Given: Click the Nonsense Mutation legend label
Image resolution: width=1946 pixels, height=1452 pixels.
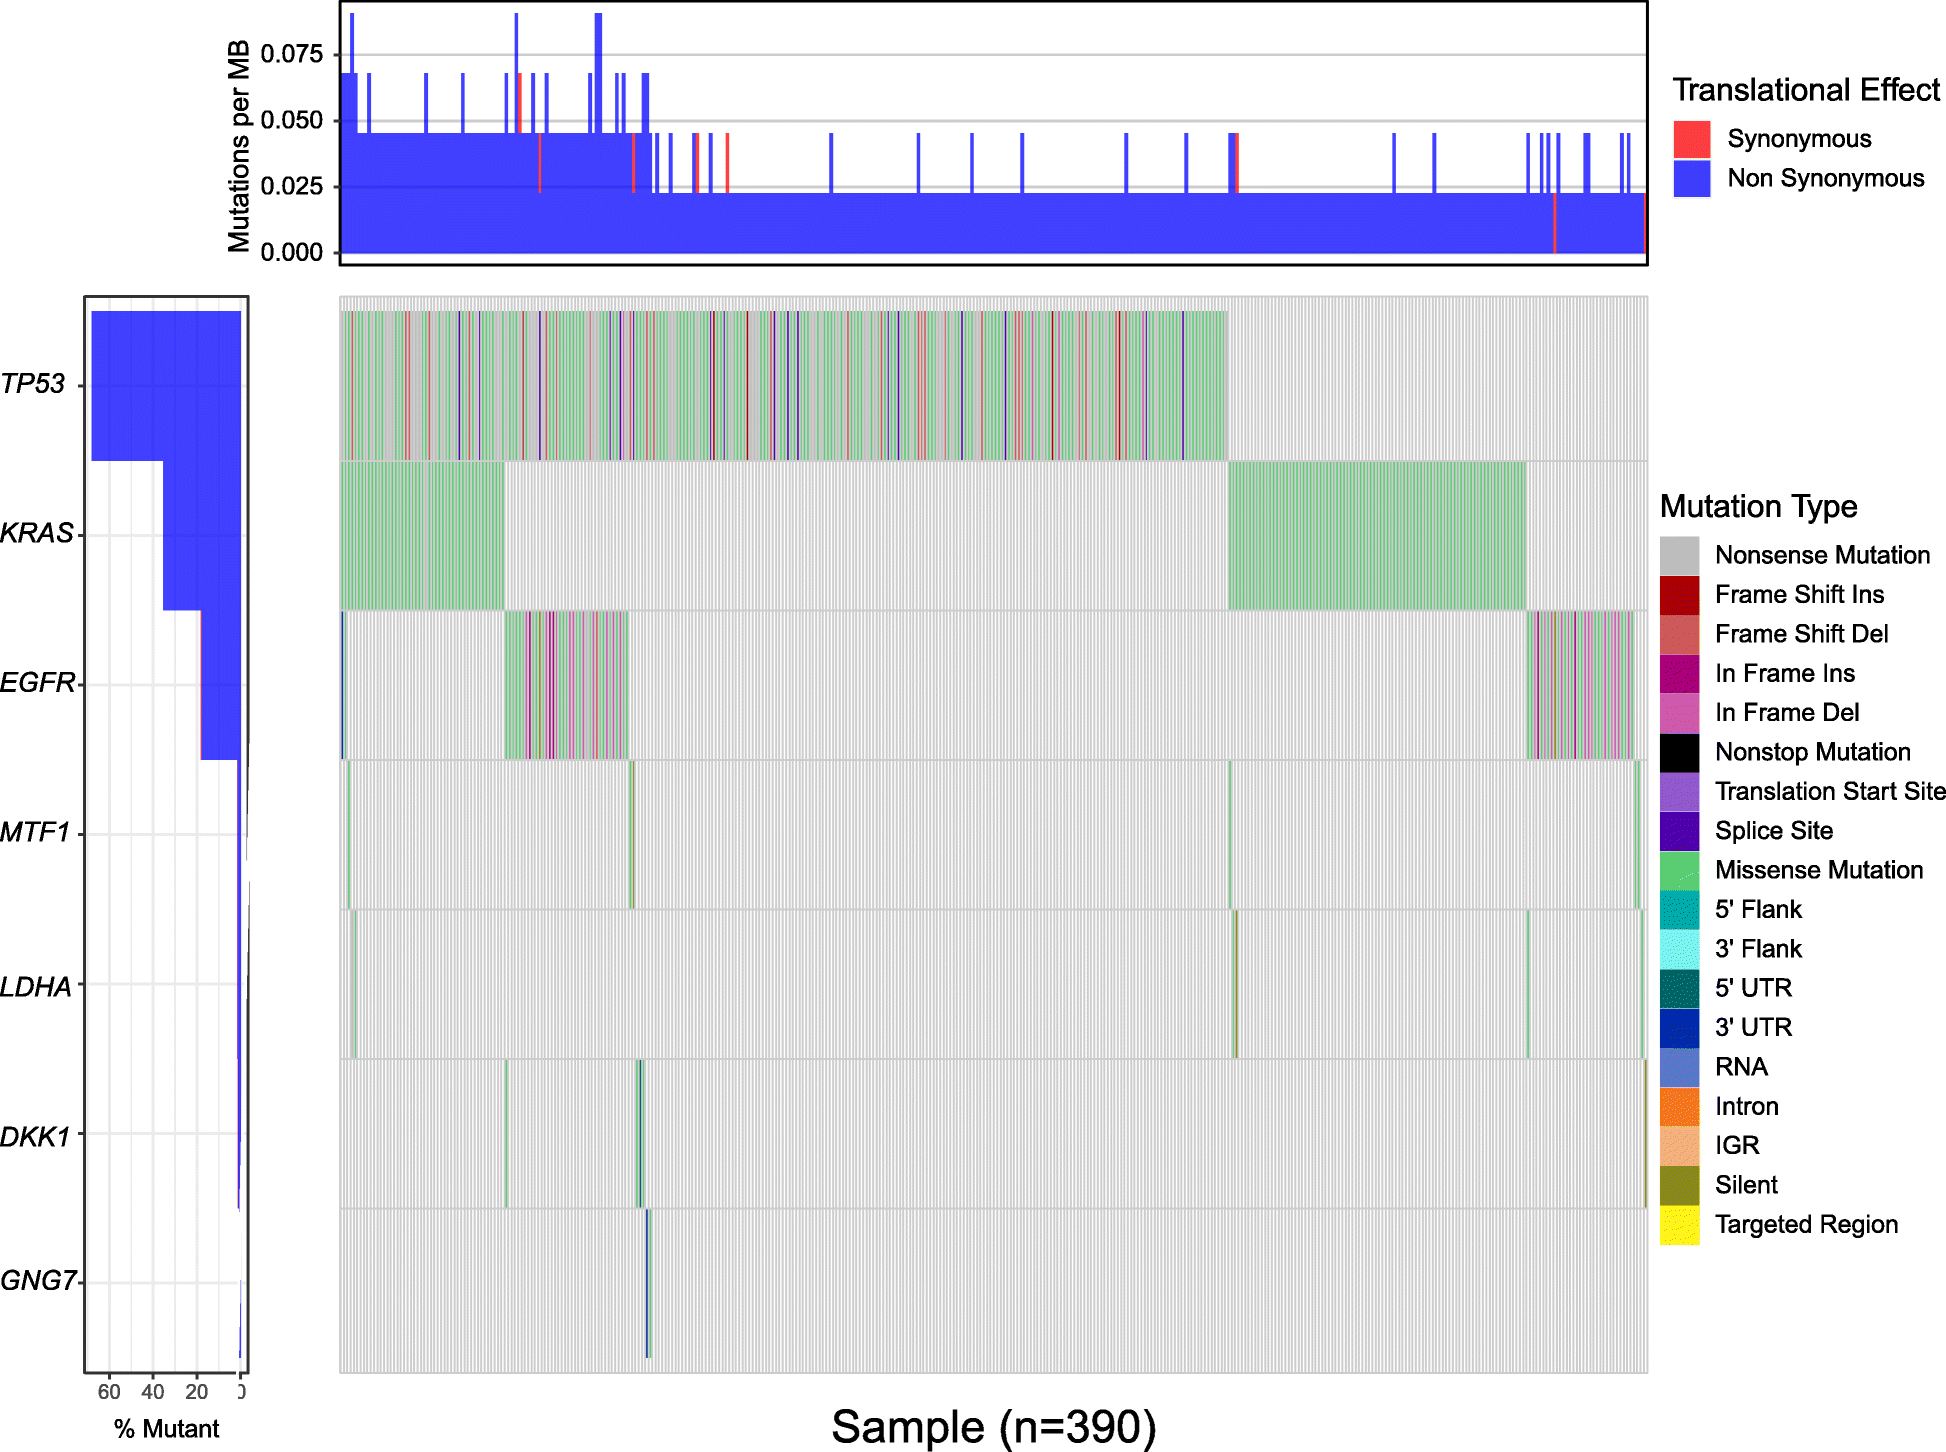Looking at the screenshot, I should [x=1822, y=555].
